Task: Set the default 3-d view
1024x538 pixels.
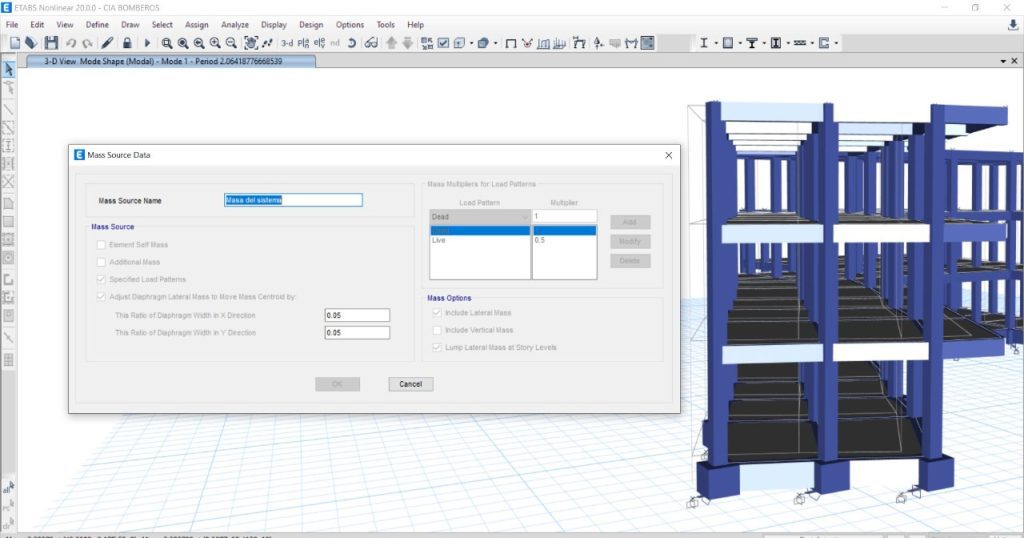Action: [287, 43]
